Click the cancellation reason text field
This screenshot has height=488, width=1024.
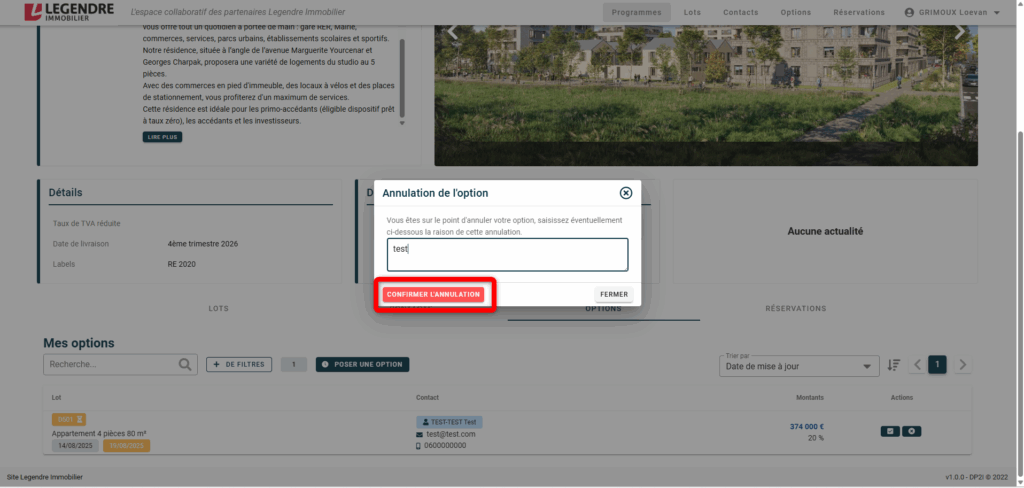click(507, 254)
